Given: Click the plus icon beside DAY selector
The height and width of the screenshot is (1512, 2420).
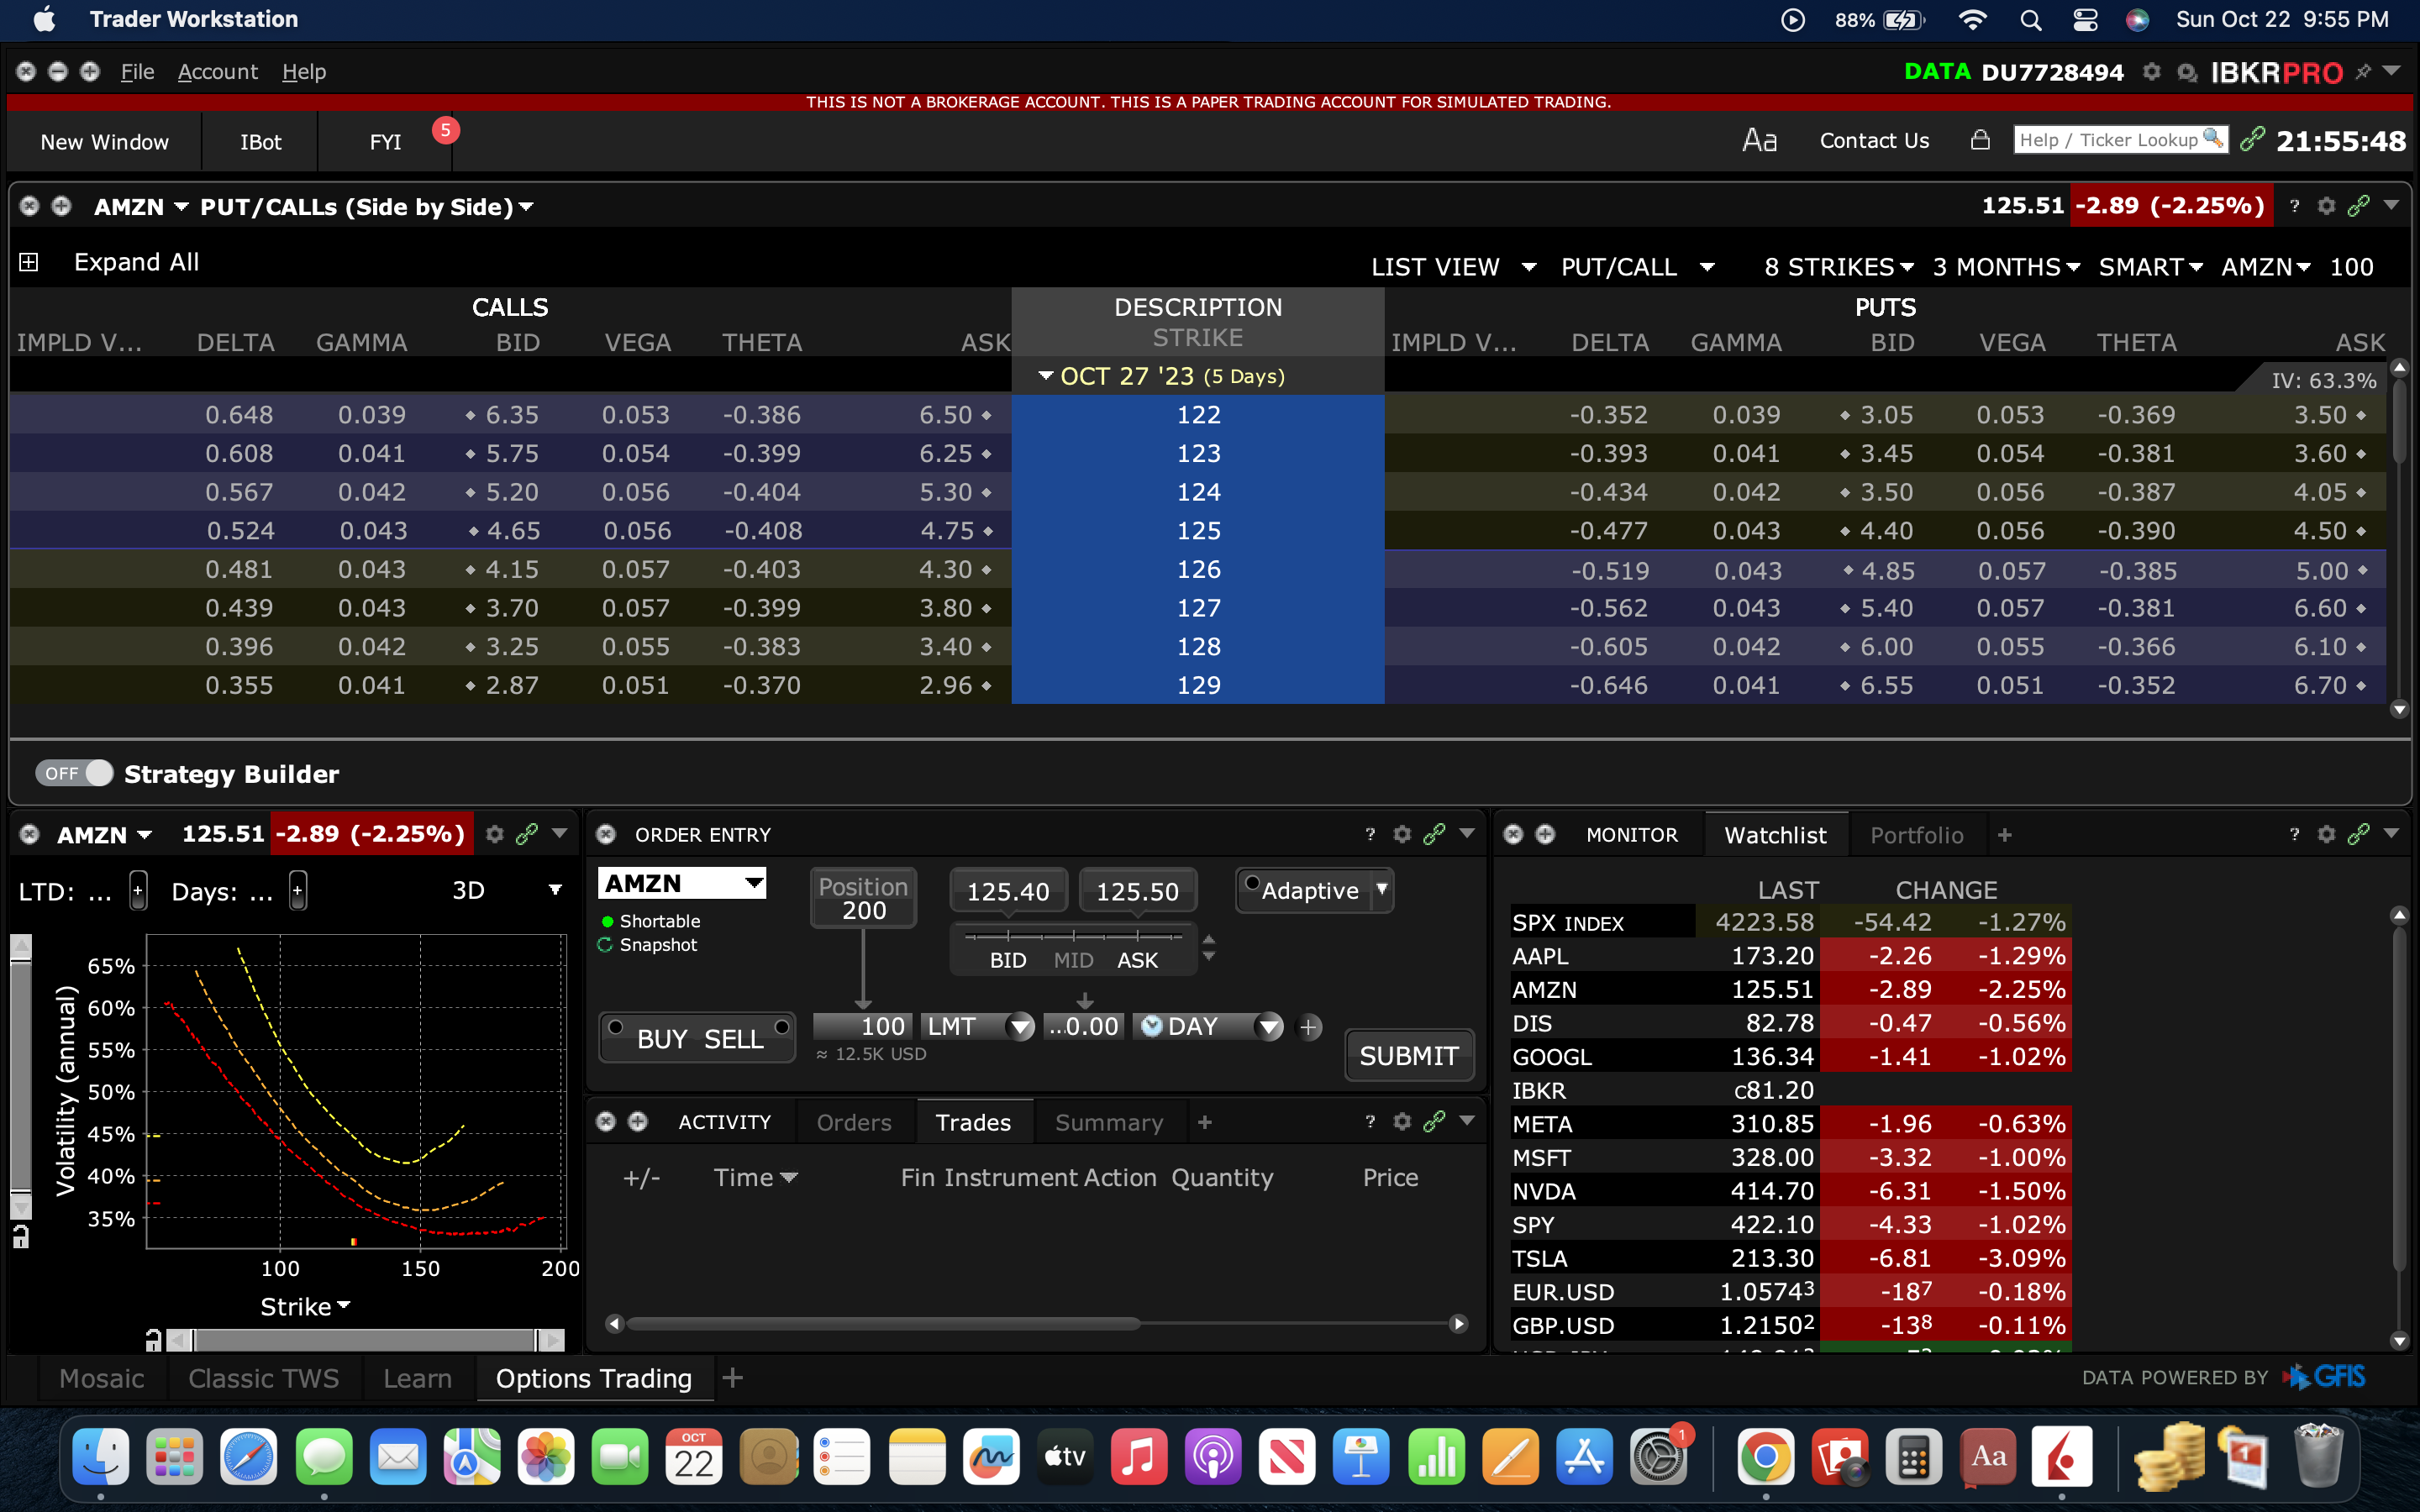Looking at the screenshot, I should coord(1308,1027).
